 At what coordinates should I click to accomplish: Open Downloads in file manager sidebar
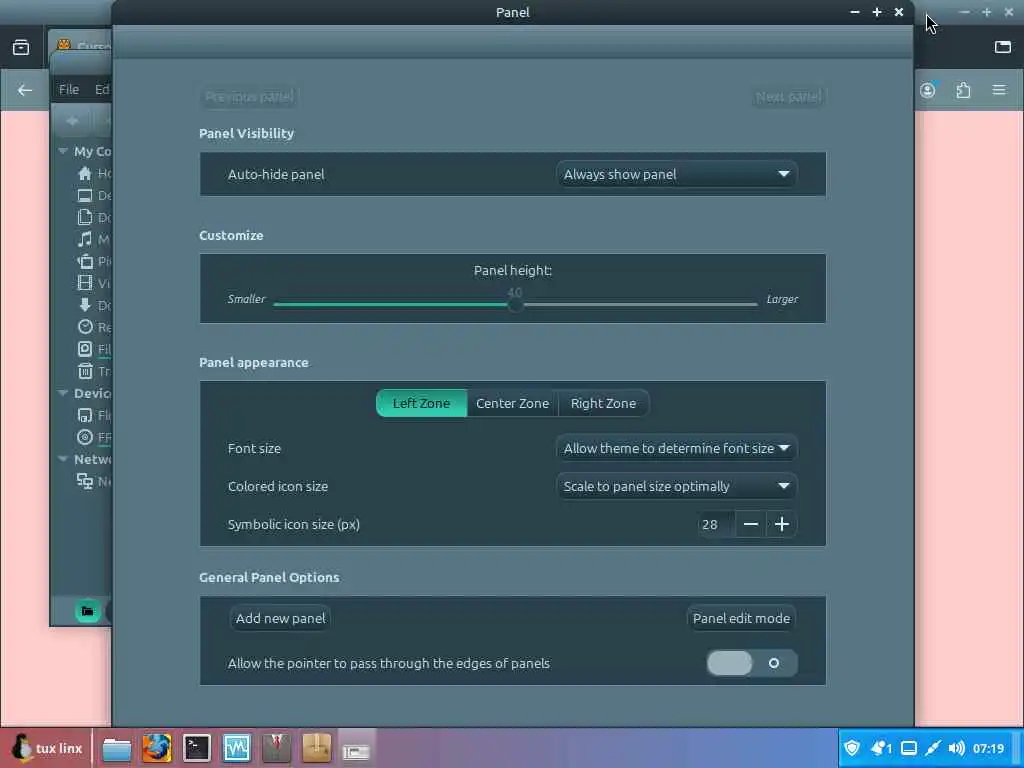coord(93,305)
